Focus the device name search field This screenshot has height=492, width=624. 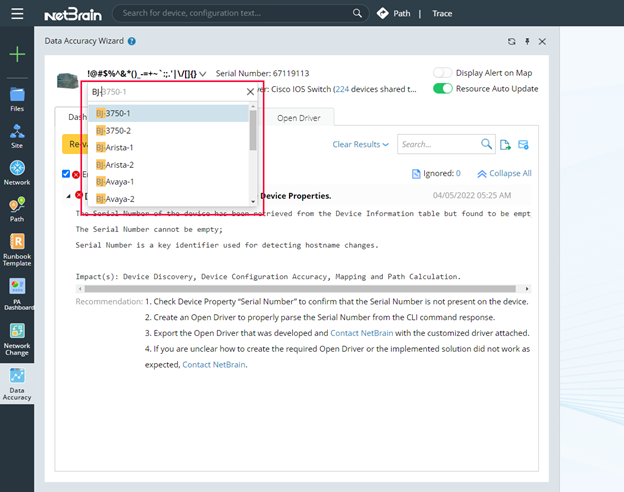(167, 92)
